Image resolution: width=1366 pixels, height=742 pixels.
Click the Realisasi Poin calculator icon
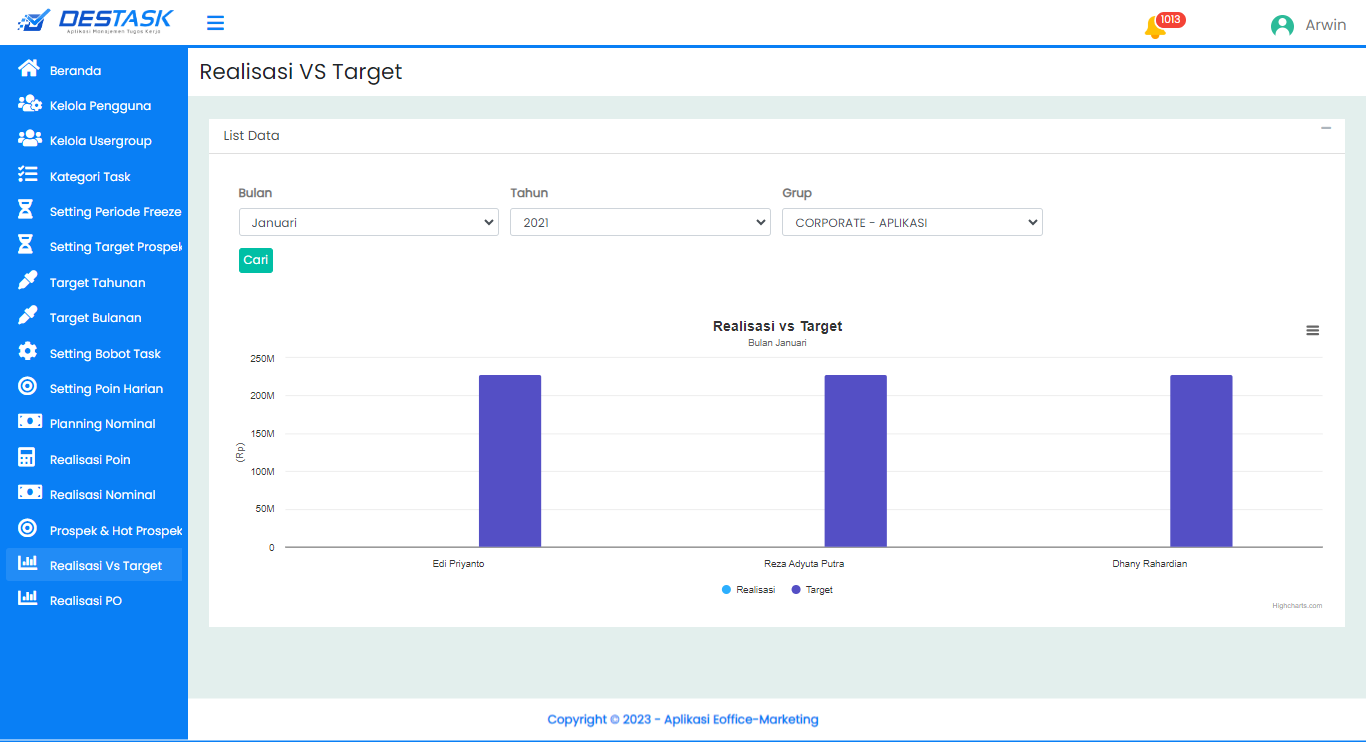pyautogui.click(x=29, y=458)
